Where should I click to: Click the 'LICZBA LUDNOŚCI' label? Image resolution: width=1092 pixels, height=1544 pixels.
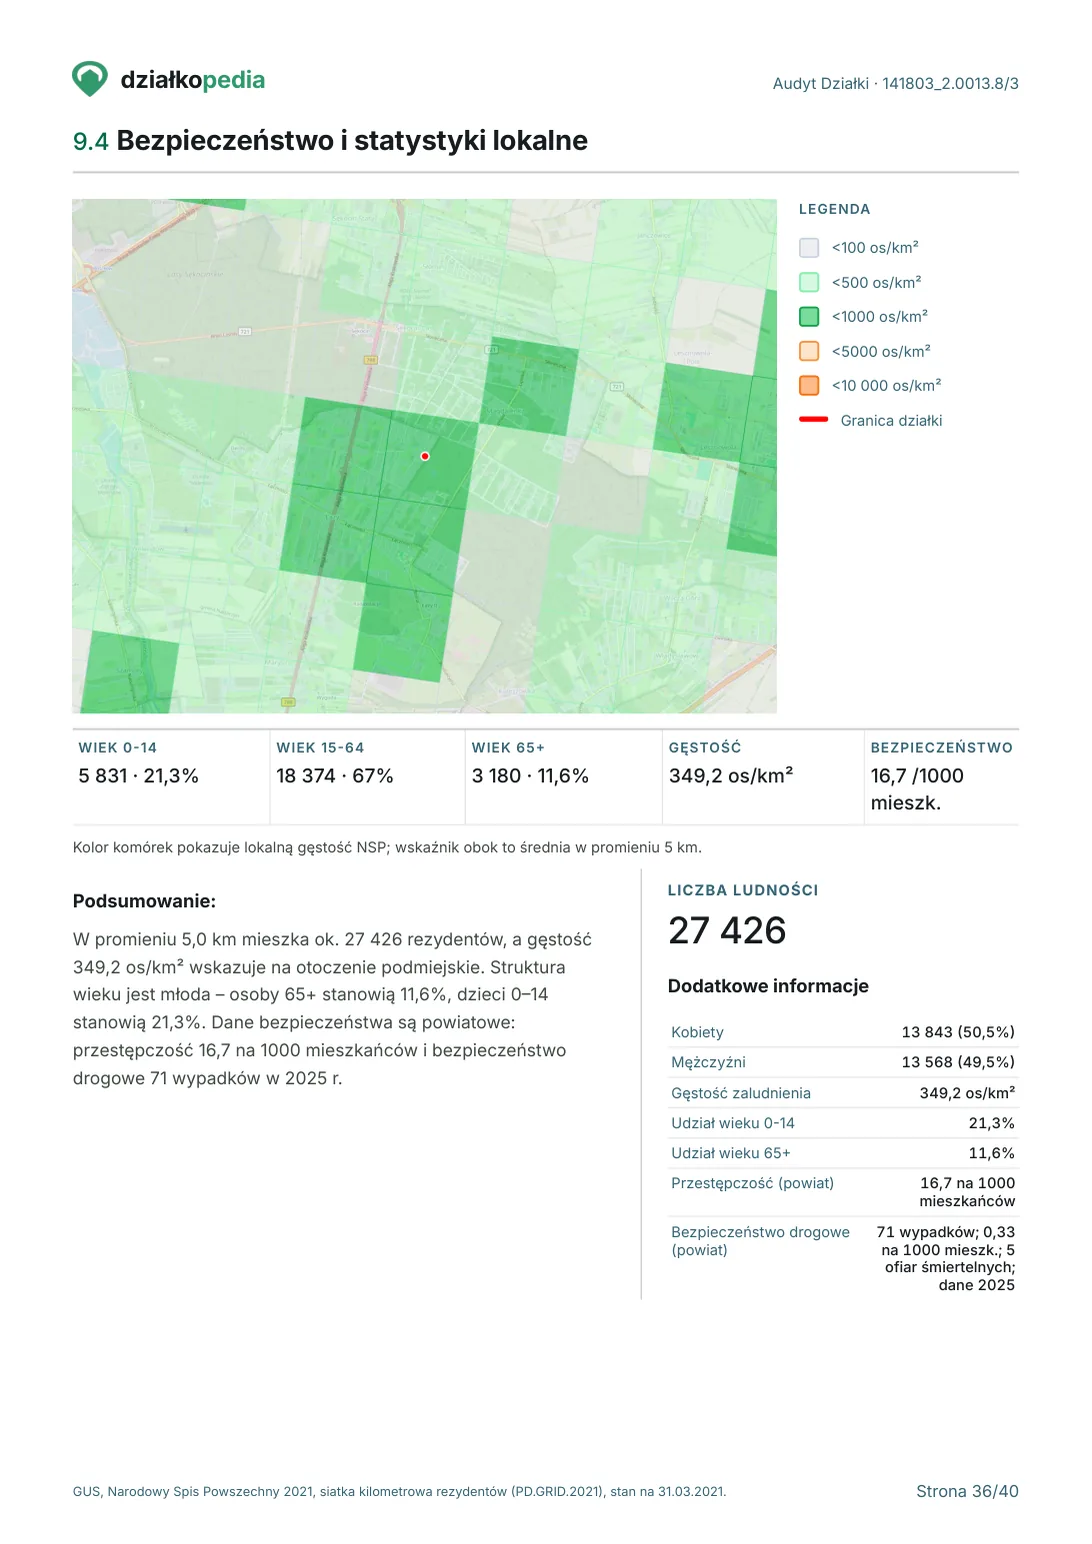pos(743,890)
